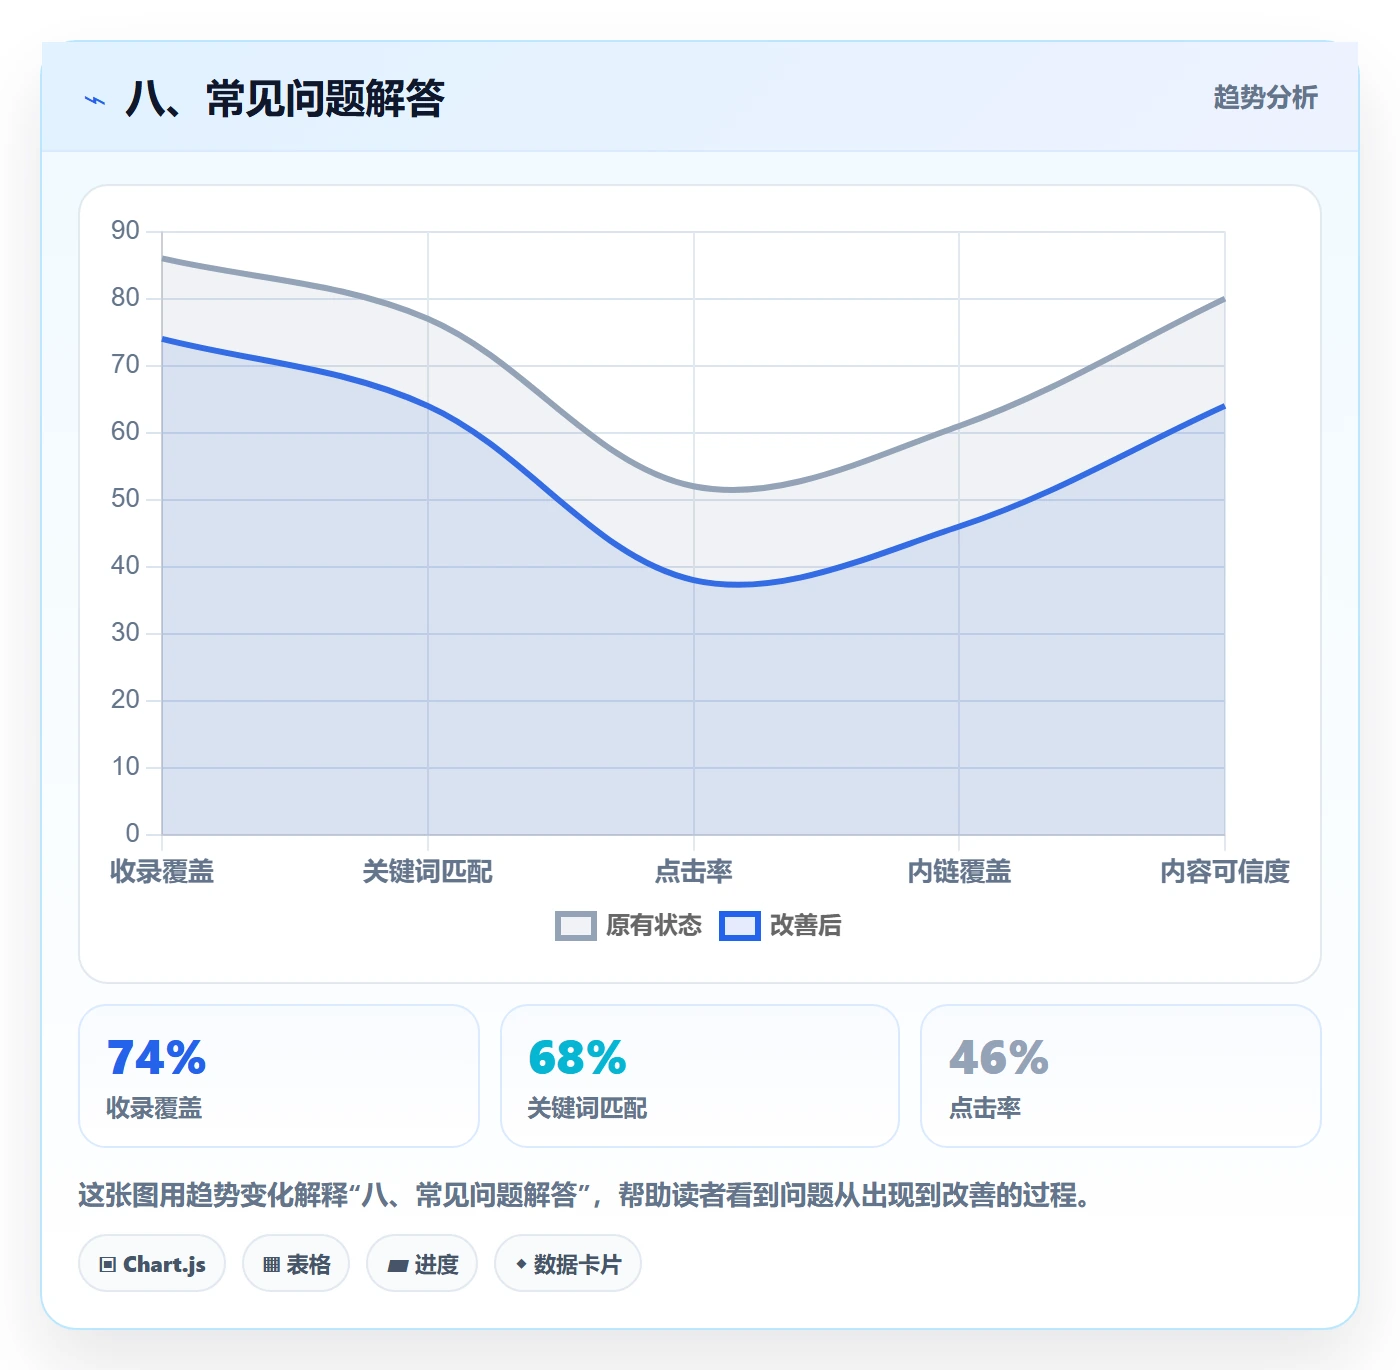Image resolution: width=1400 pixels, height=1370 pixels.
Task: Click the 内容可信度 x-axis label
Action: 1225,872
